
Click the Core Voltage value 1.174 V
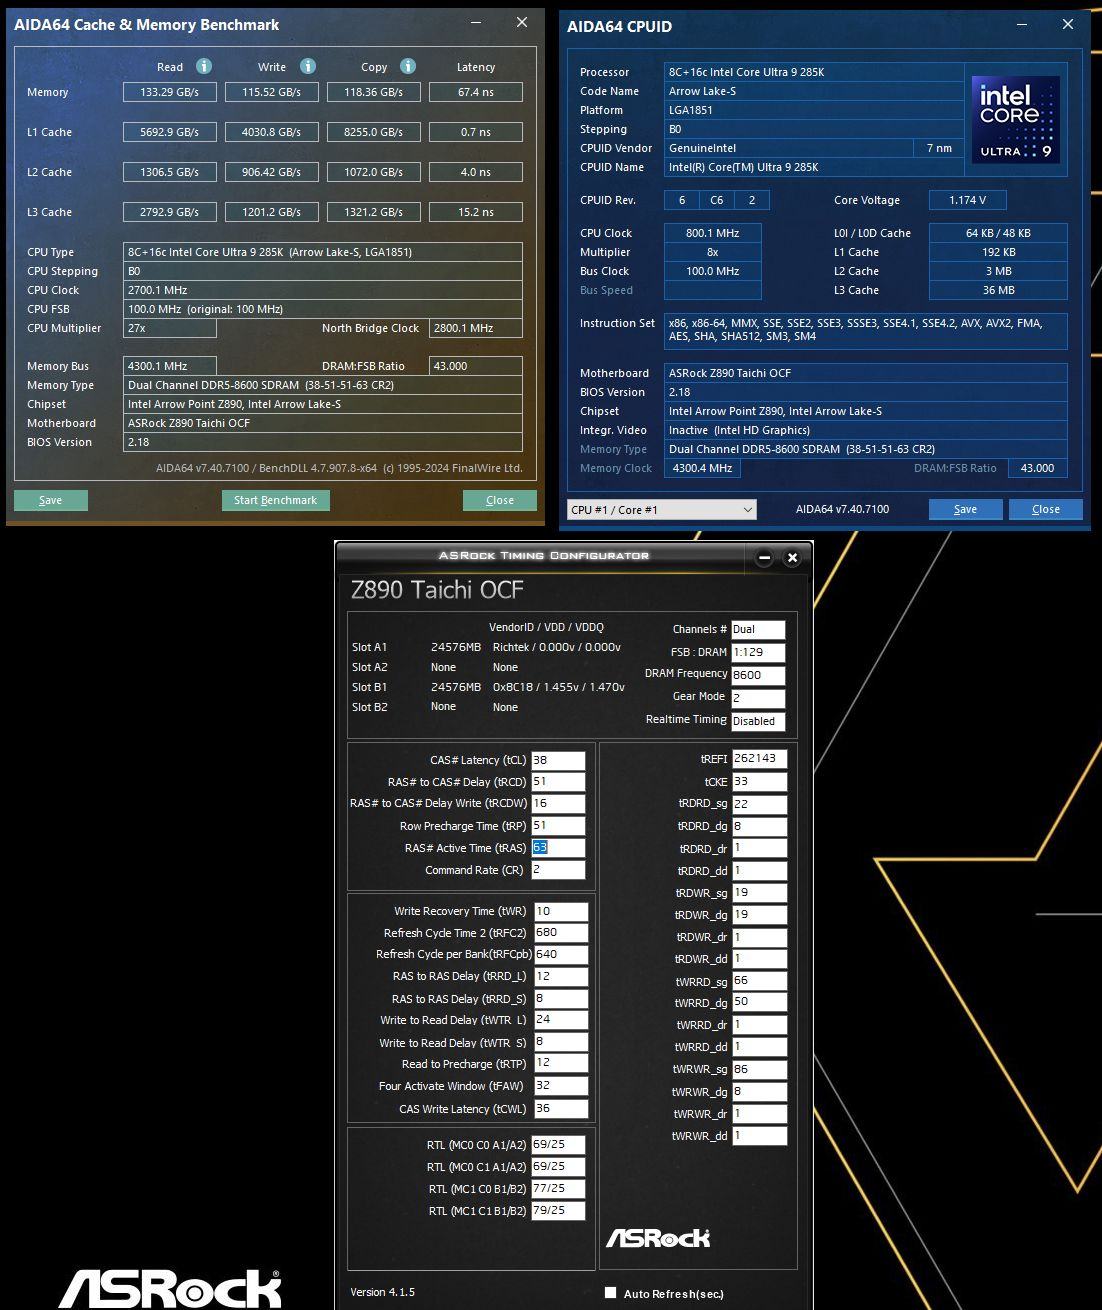click(x=968, y=200)
